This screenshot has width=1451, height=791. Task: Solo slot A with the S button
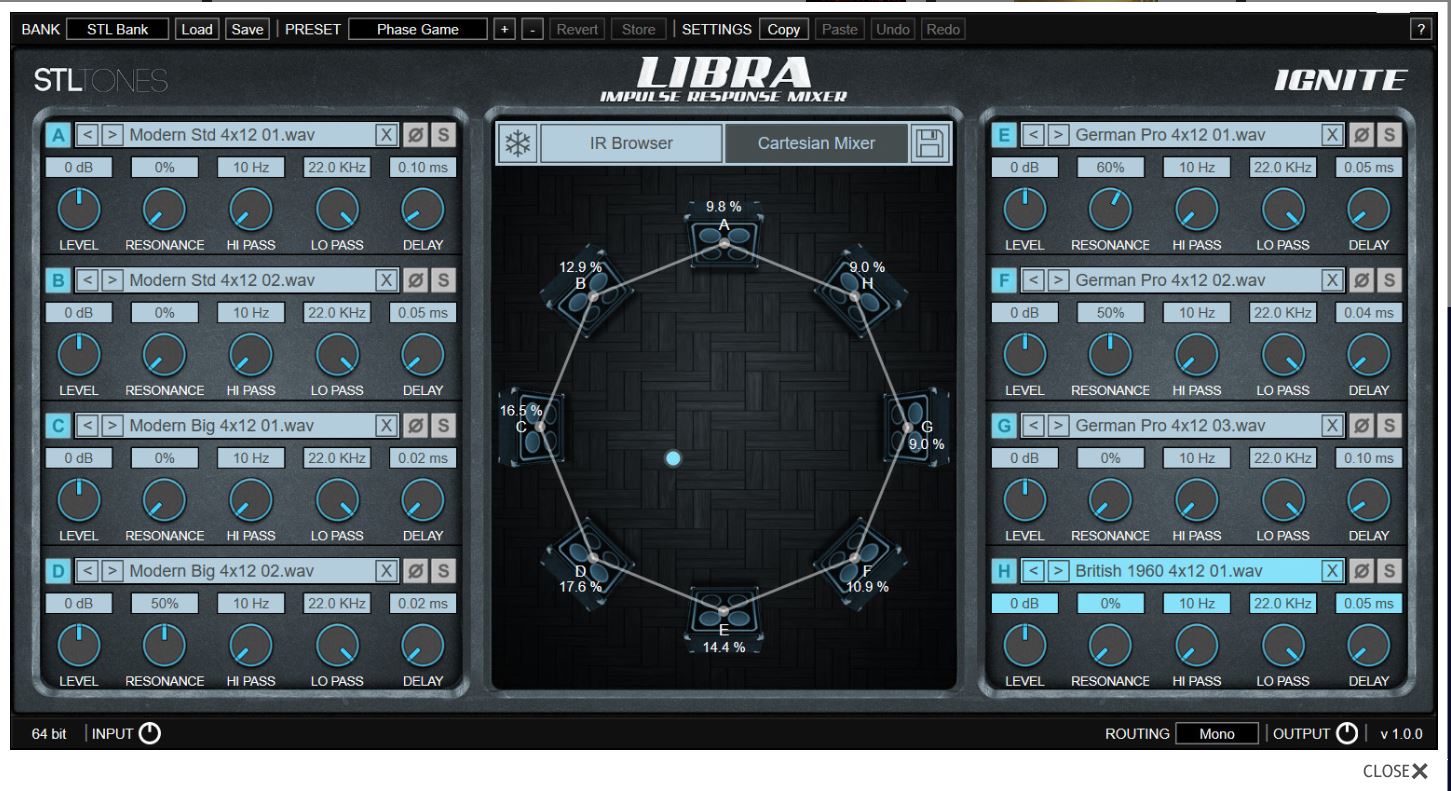[444, 135]
